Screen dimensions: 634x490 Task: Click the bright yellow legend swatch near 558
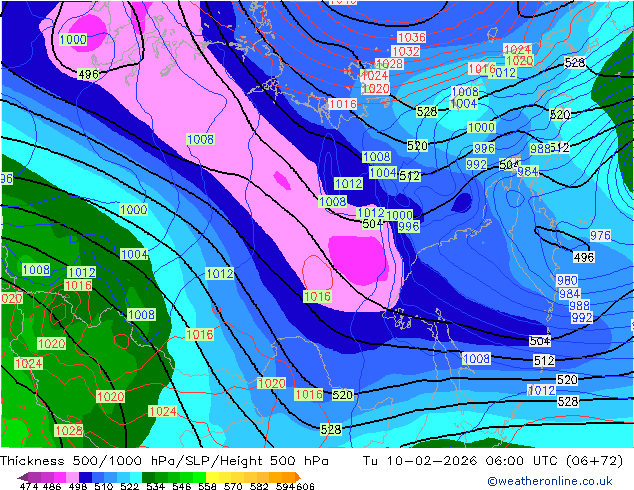click(212, 477)
